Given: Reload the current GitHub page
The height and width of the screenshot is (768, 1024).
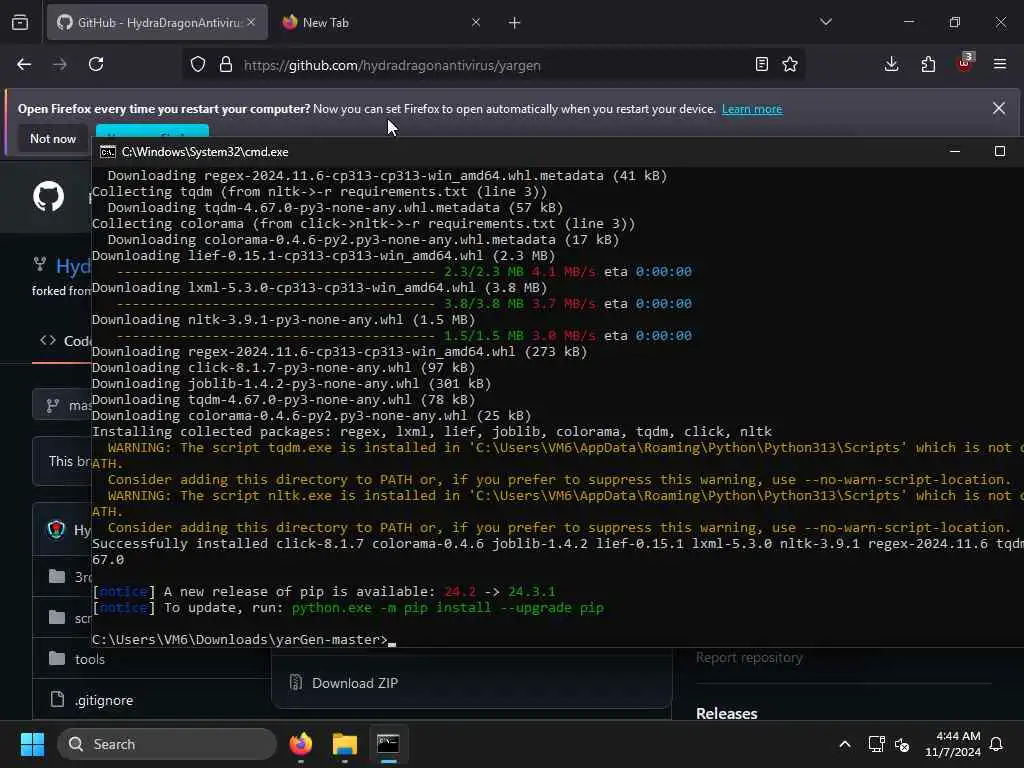Looking at the screenshot, I should pos(96,65).
